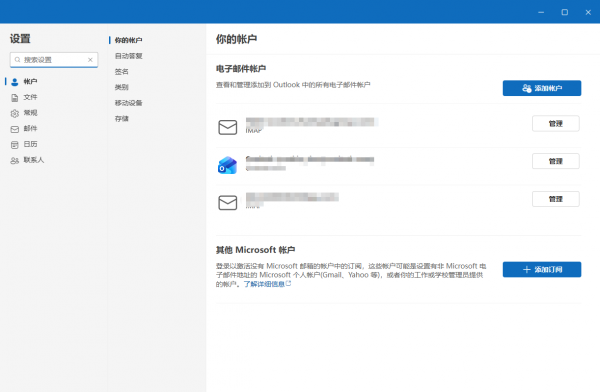Select the 类别 sub-page
Image resolution: width=600 pixels, height=392 pixels.
pyautogui.click(x=121, y=87)
